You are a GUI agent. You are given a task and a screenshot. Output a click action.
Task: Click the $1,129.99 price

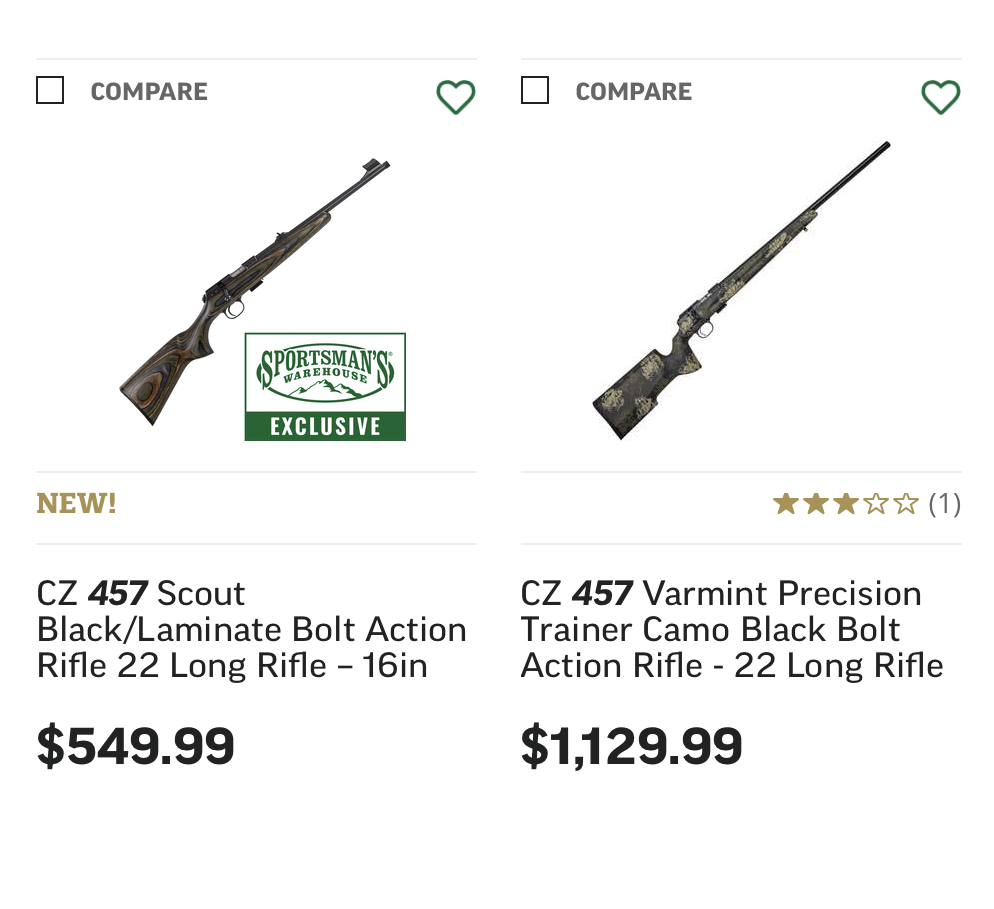point(631,746)
